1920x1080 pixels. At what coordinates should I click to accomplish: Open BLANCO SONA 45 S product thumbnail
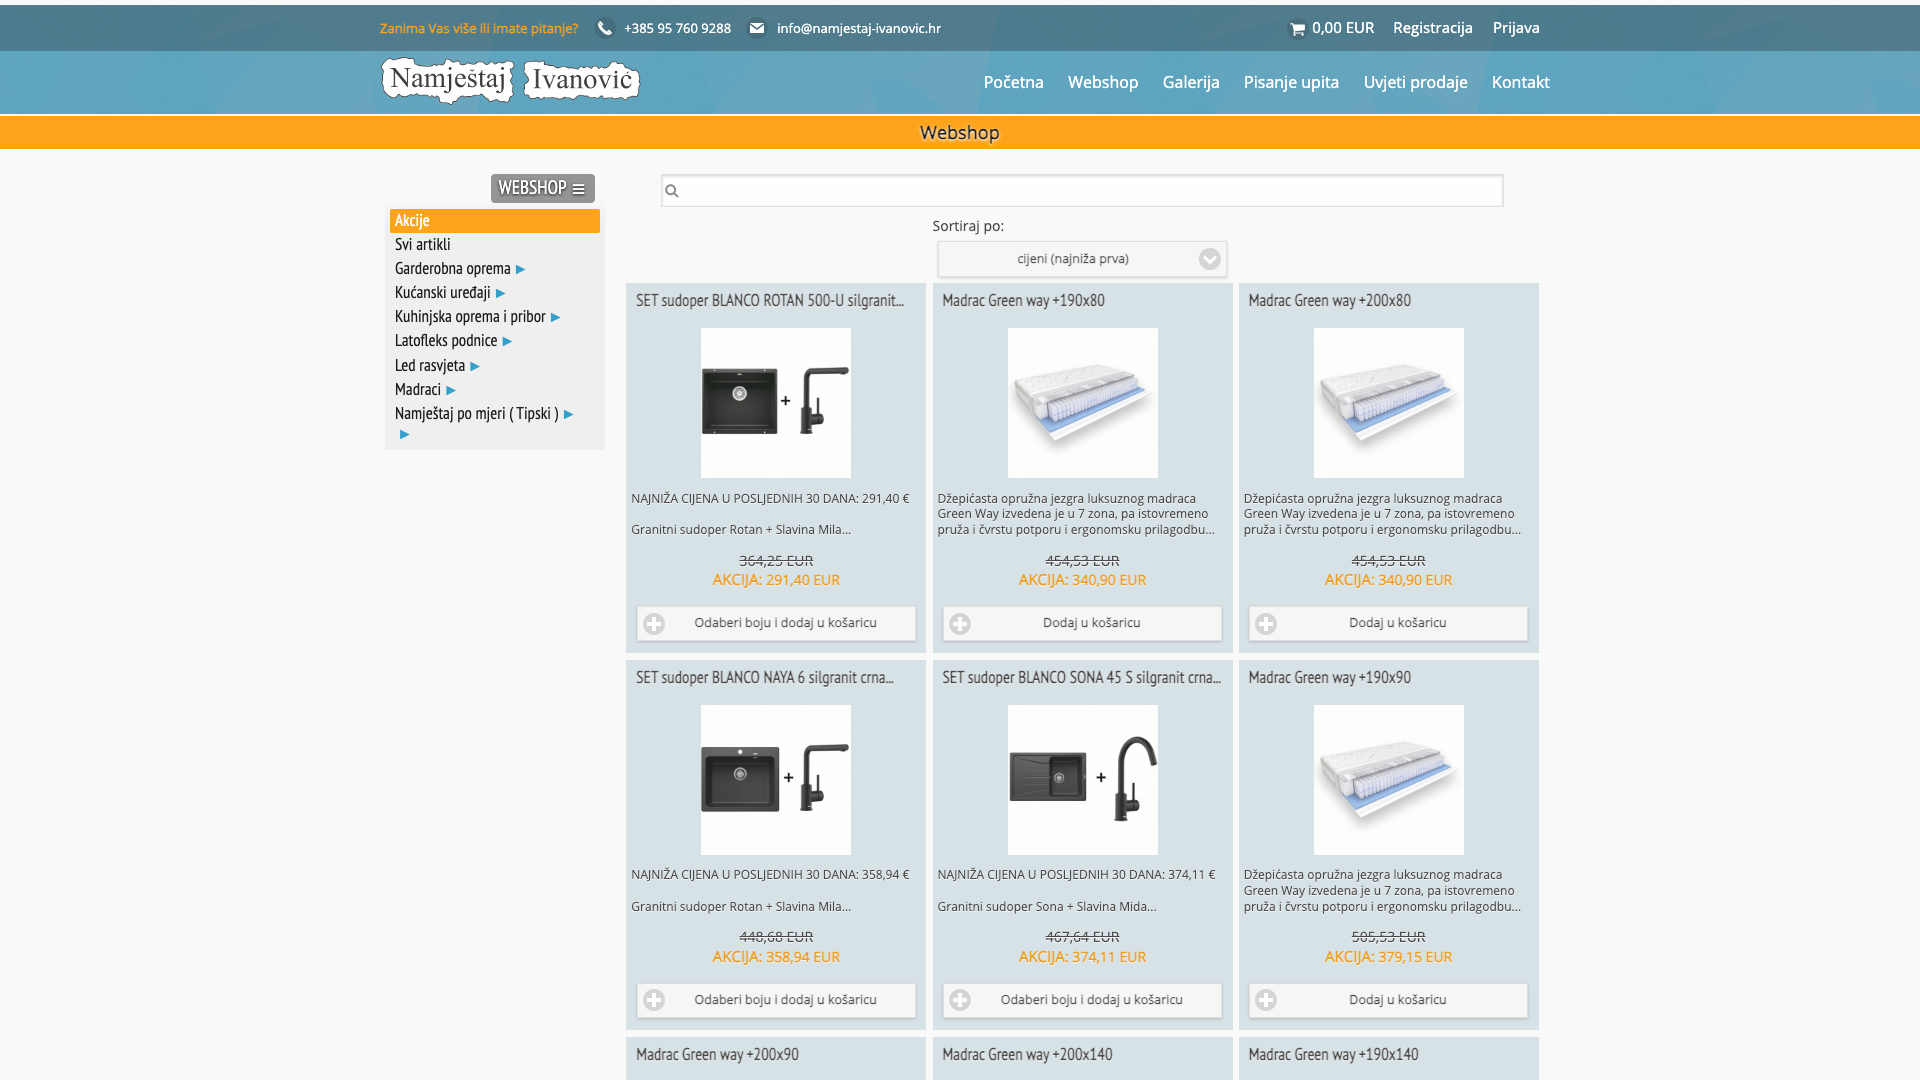coord(1082,780)
